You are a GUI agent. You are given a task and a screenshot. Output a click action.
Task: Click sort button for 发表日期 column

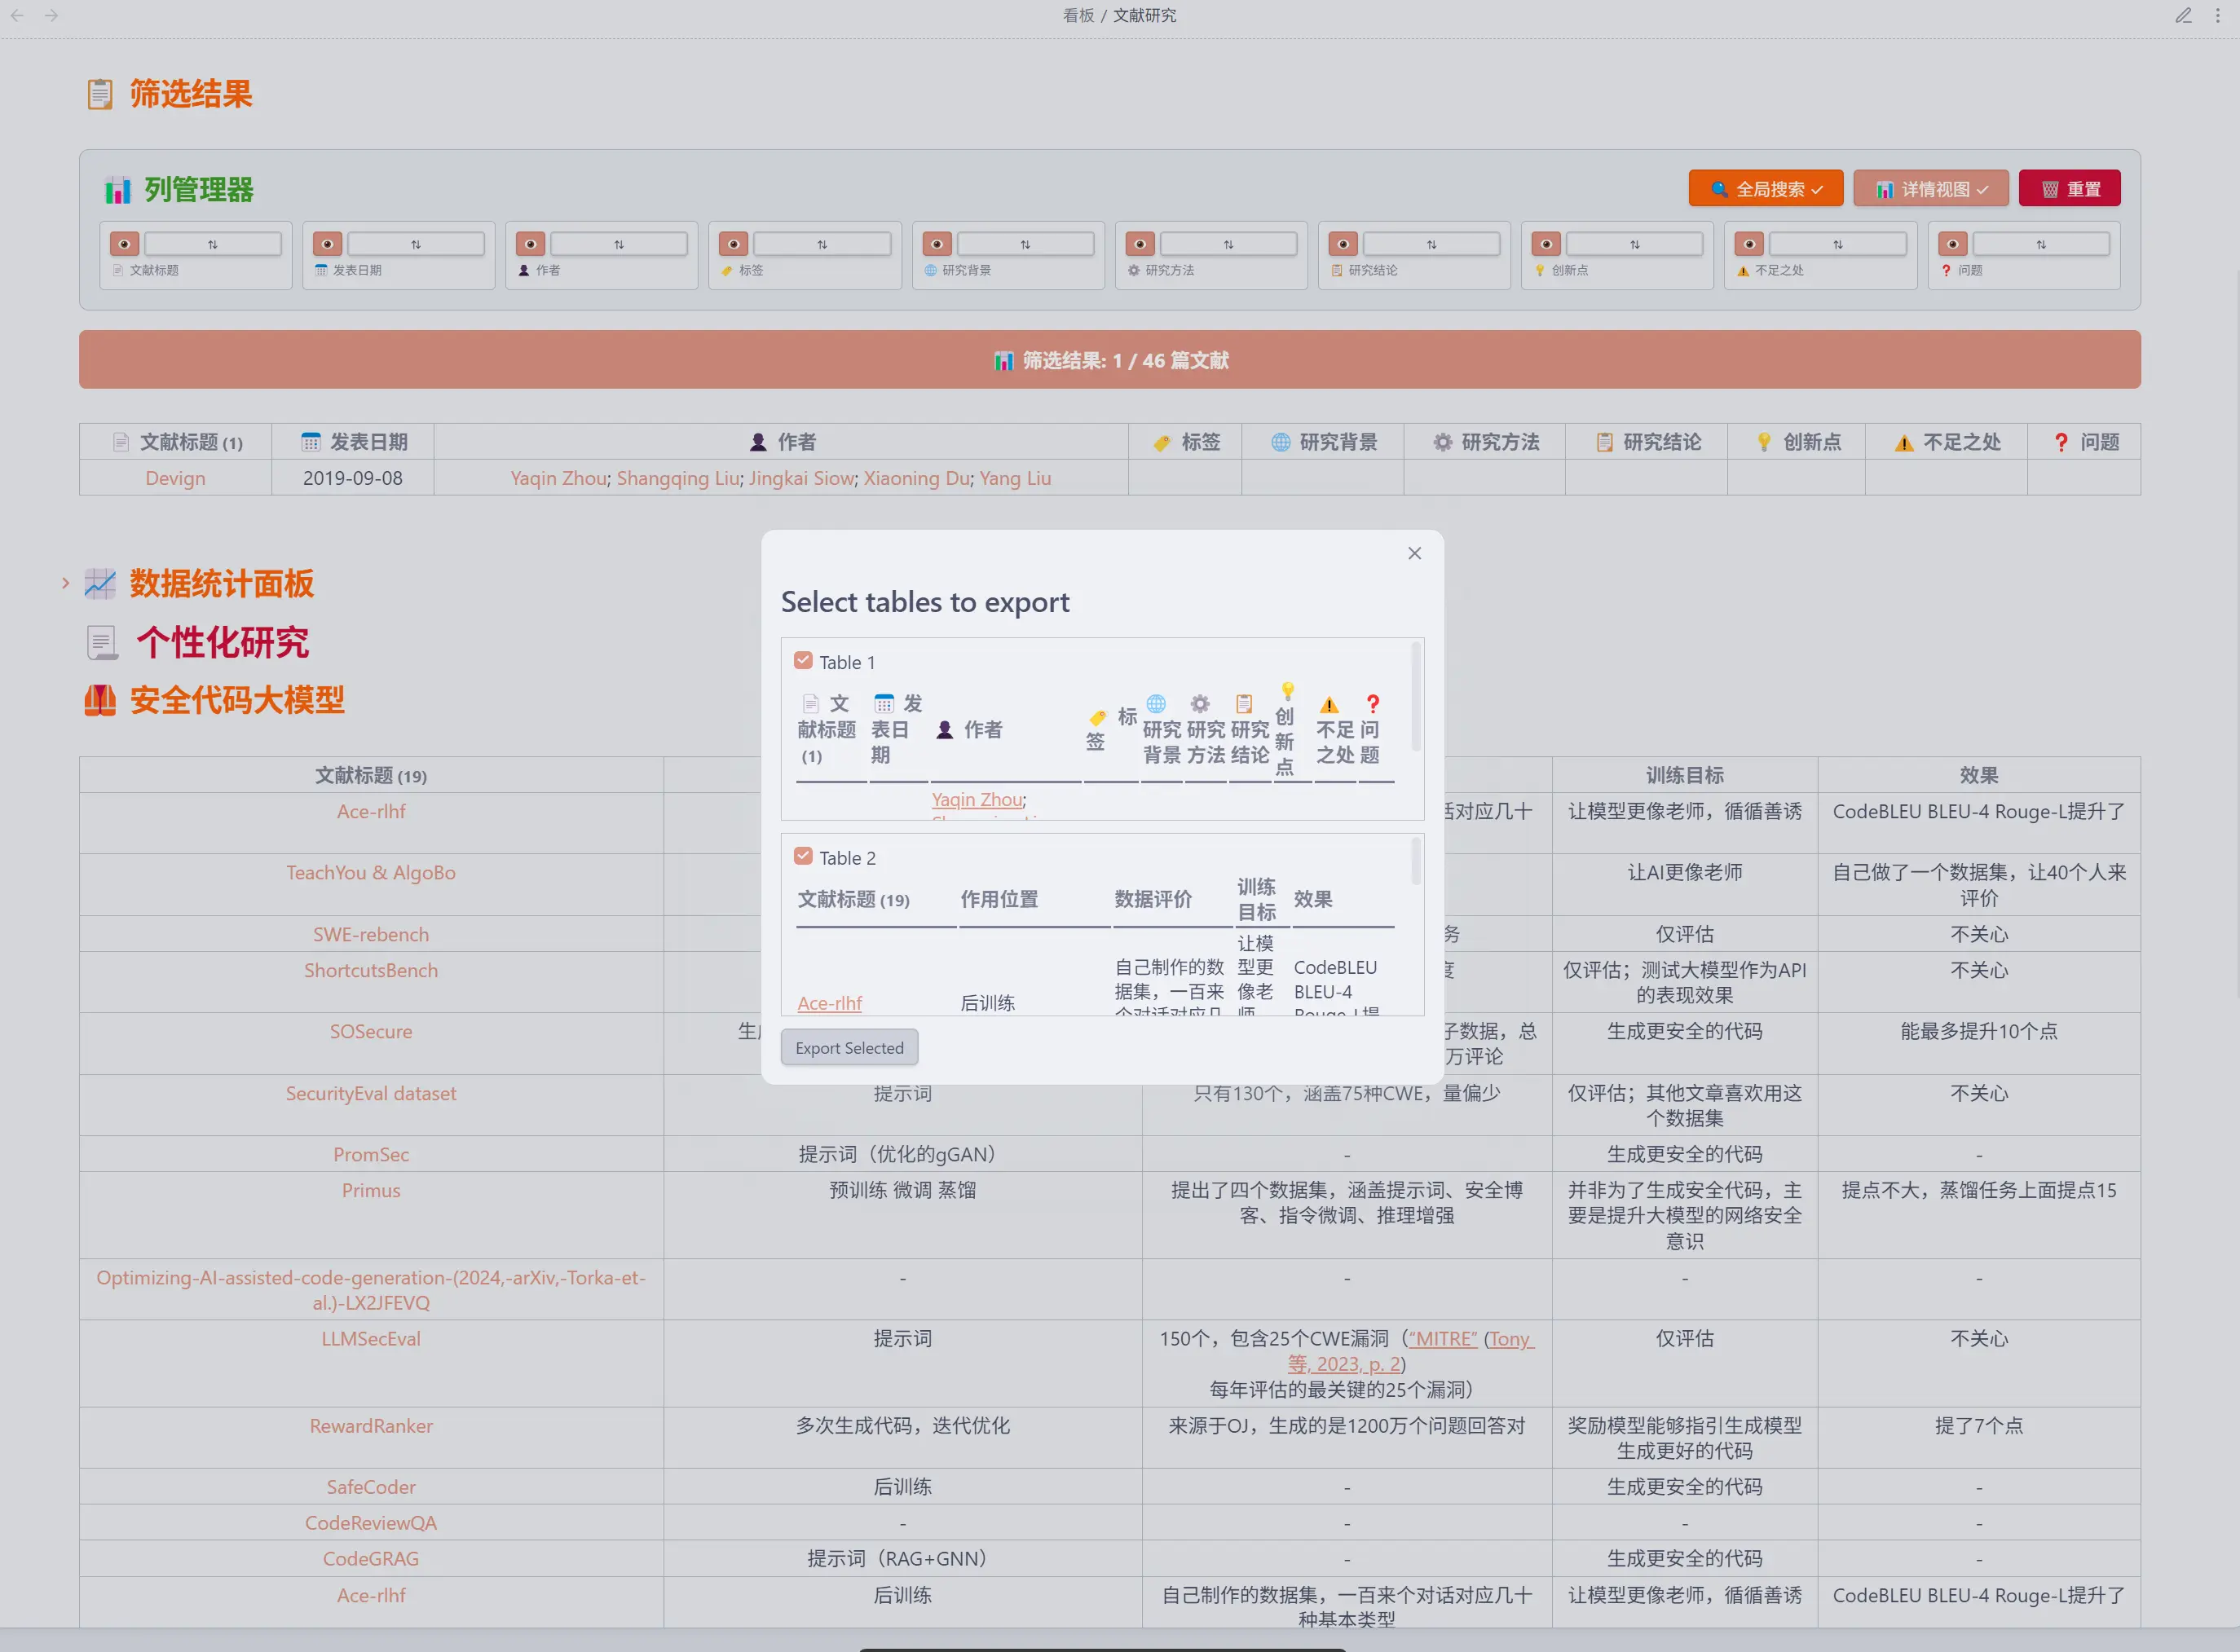(x=416, y=244)
